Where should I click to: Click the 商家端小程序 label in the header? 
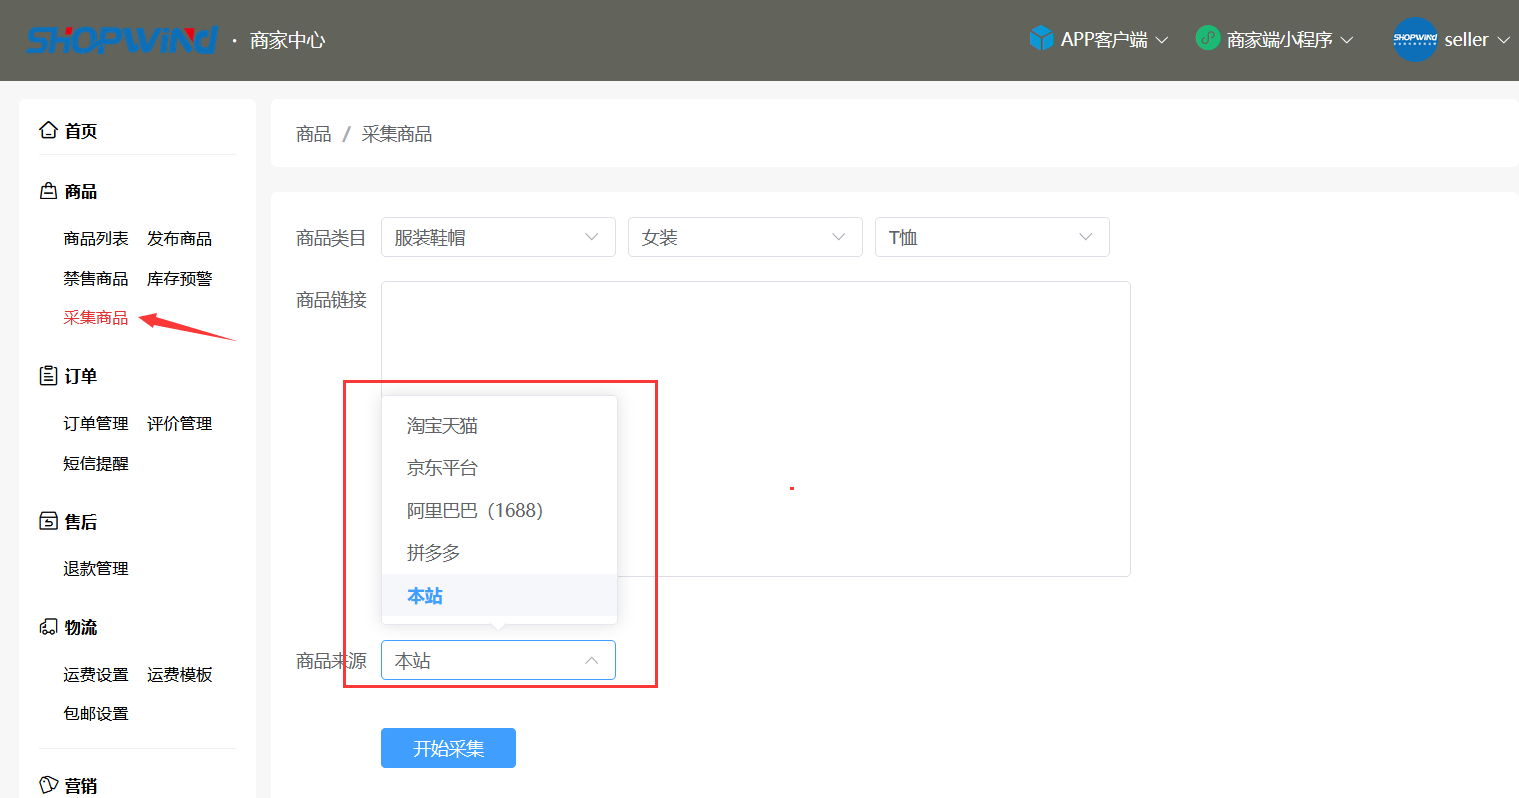[x=1280, y=40]
